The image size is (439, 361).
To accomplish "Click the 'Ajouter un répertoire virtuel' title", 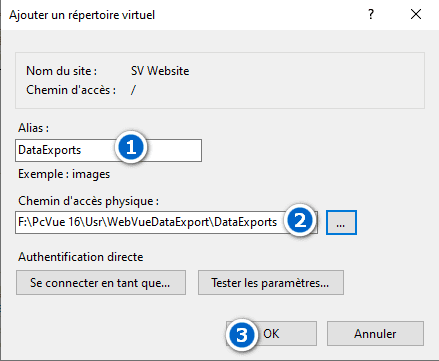I will (x=82, y=15).
